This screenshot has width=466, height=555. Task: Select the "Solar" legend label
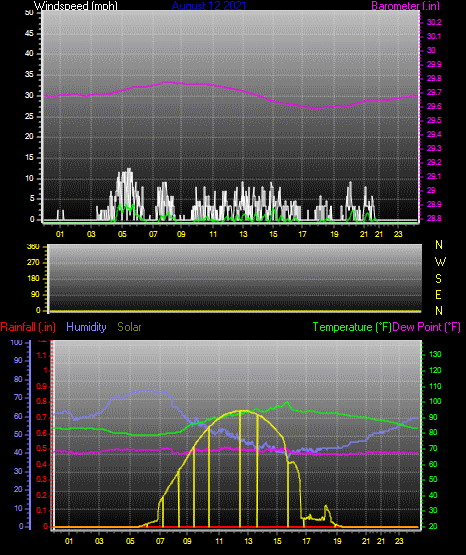point(130,327)
